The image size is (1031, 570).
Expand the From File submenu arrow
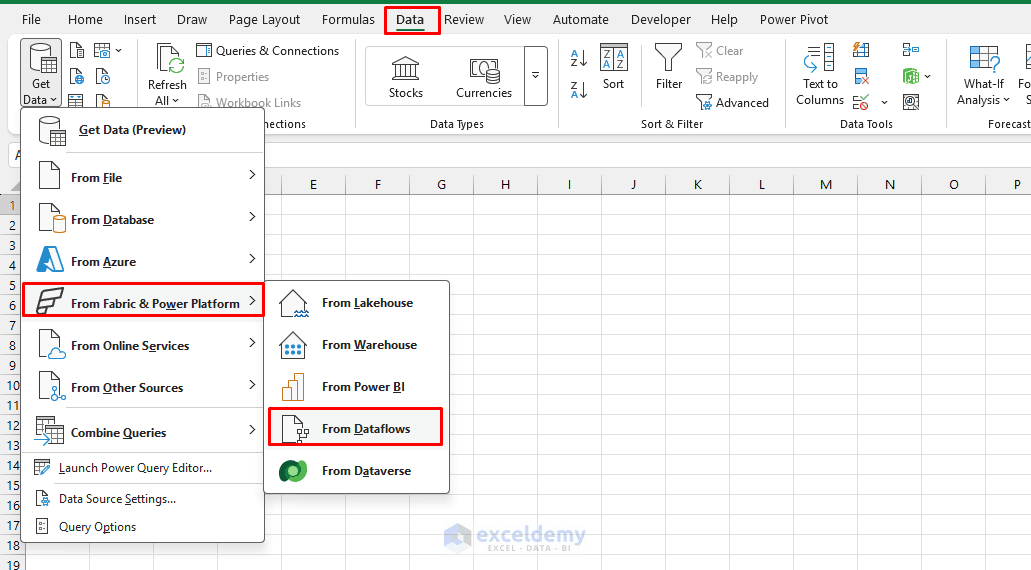click(252, 175)
